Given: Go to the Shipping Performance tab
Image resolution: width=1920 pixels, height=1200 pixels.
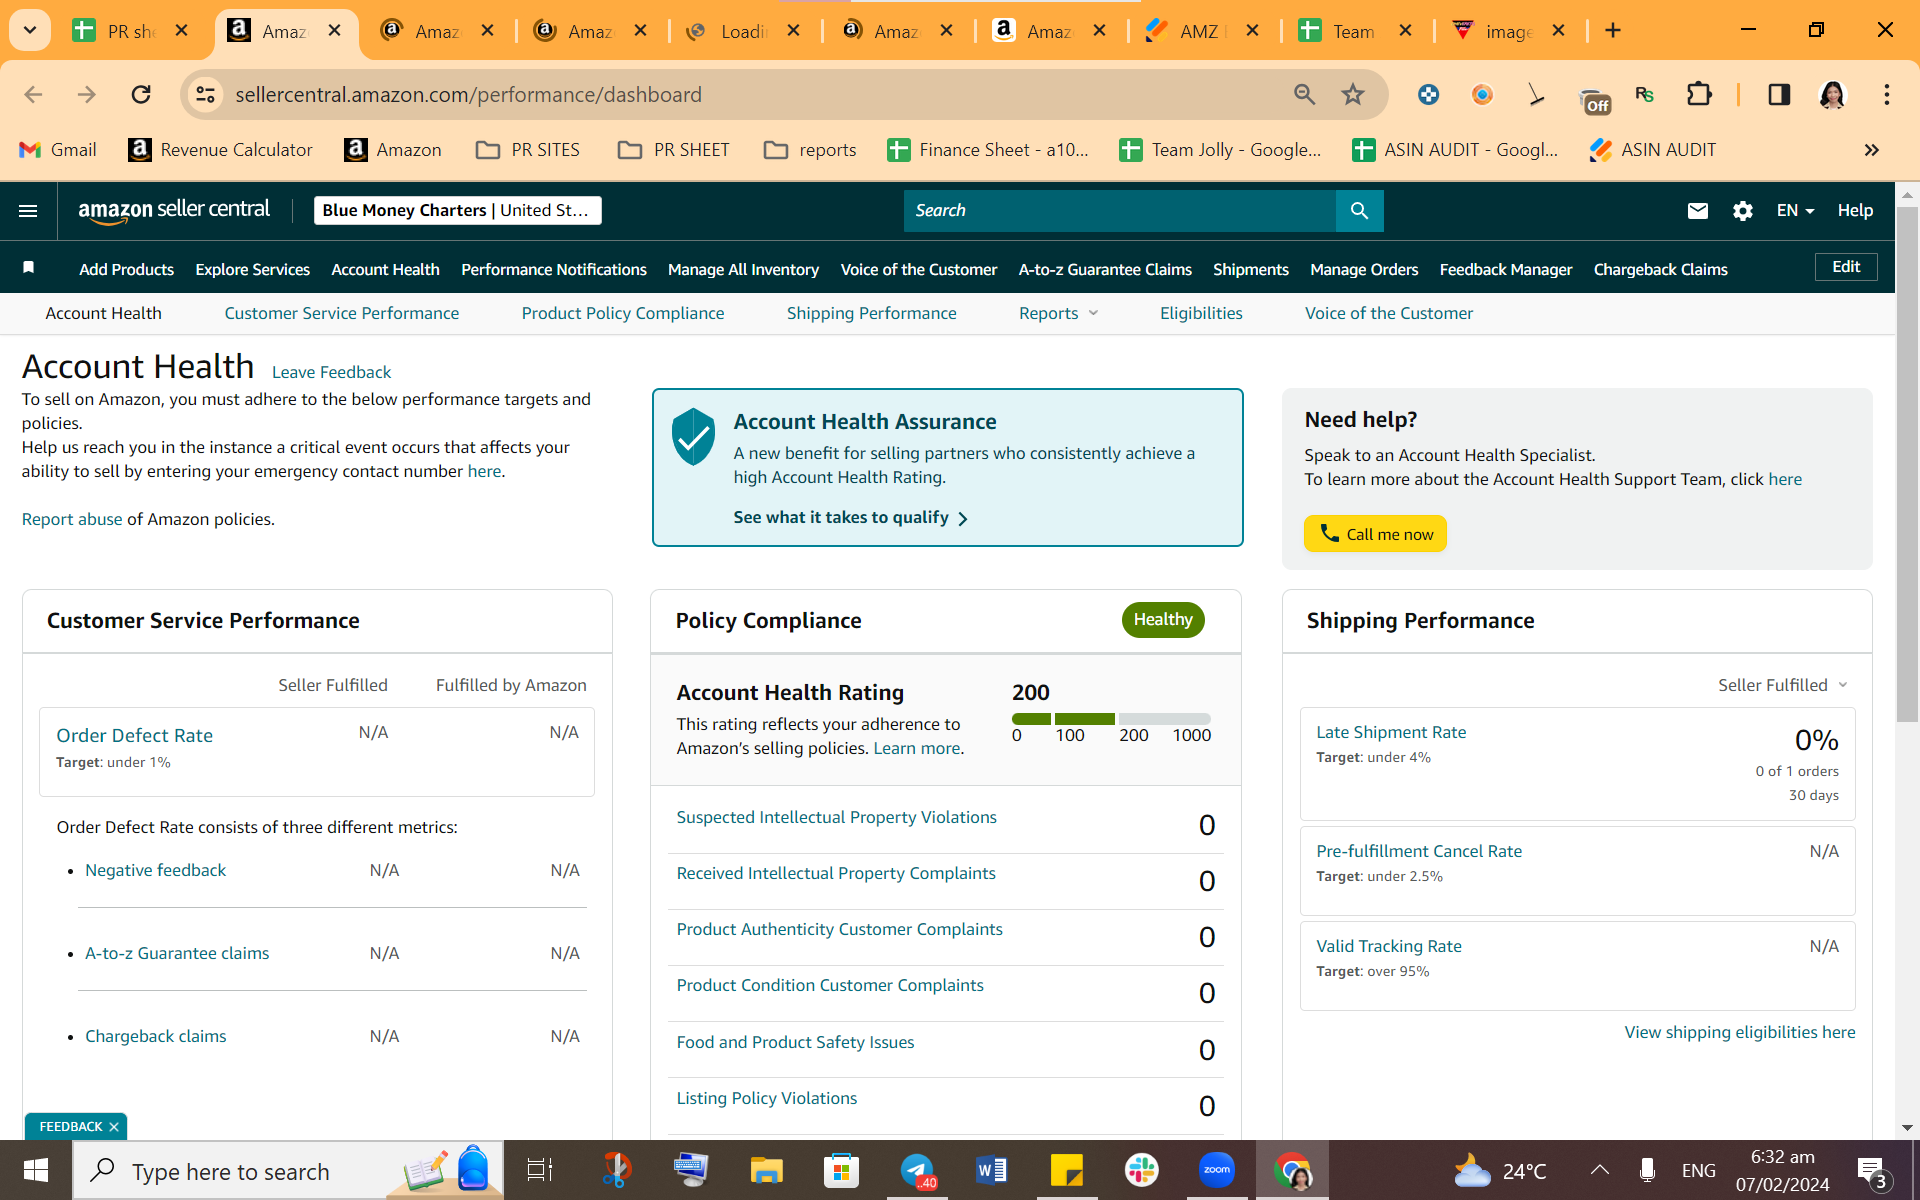Looking at the screenshot, I should 871,313.
